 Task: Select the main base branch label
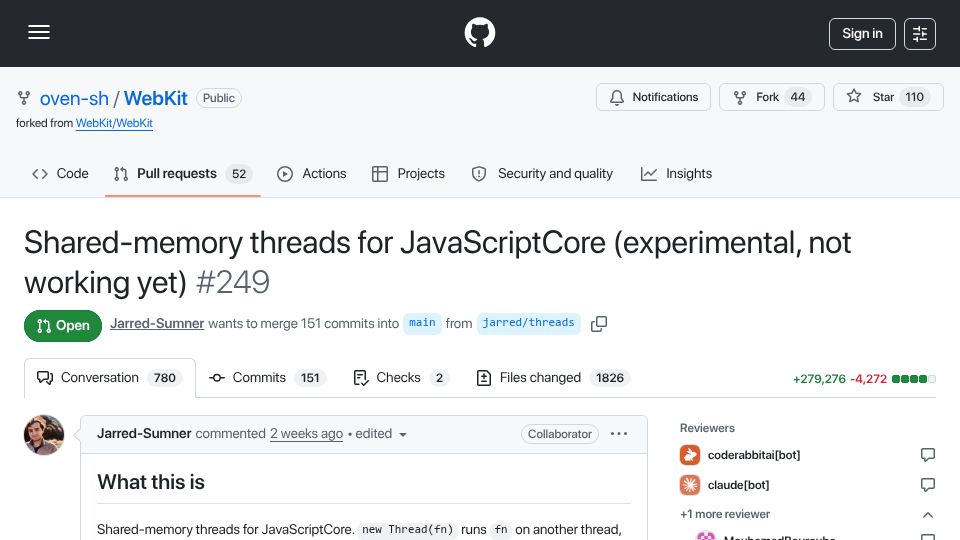[x=422, y=323]
